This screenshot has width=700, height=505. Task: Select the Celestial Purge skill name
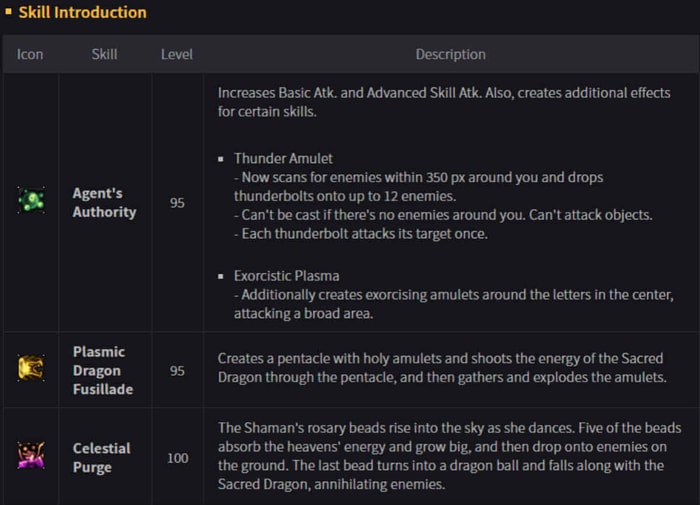(102, 457)
